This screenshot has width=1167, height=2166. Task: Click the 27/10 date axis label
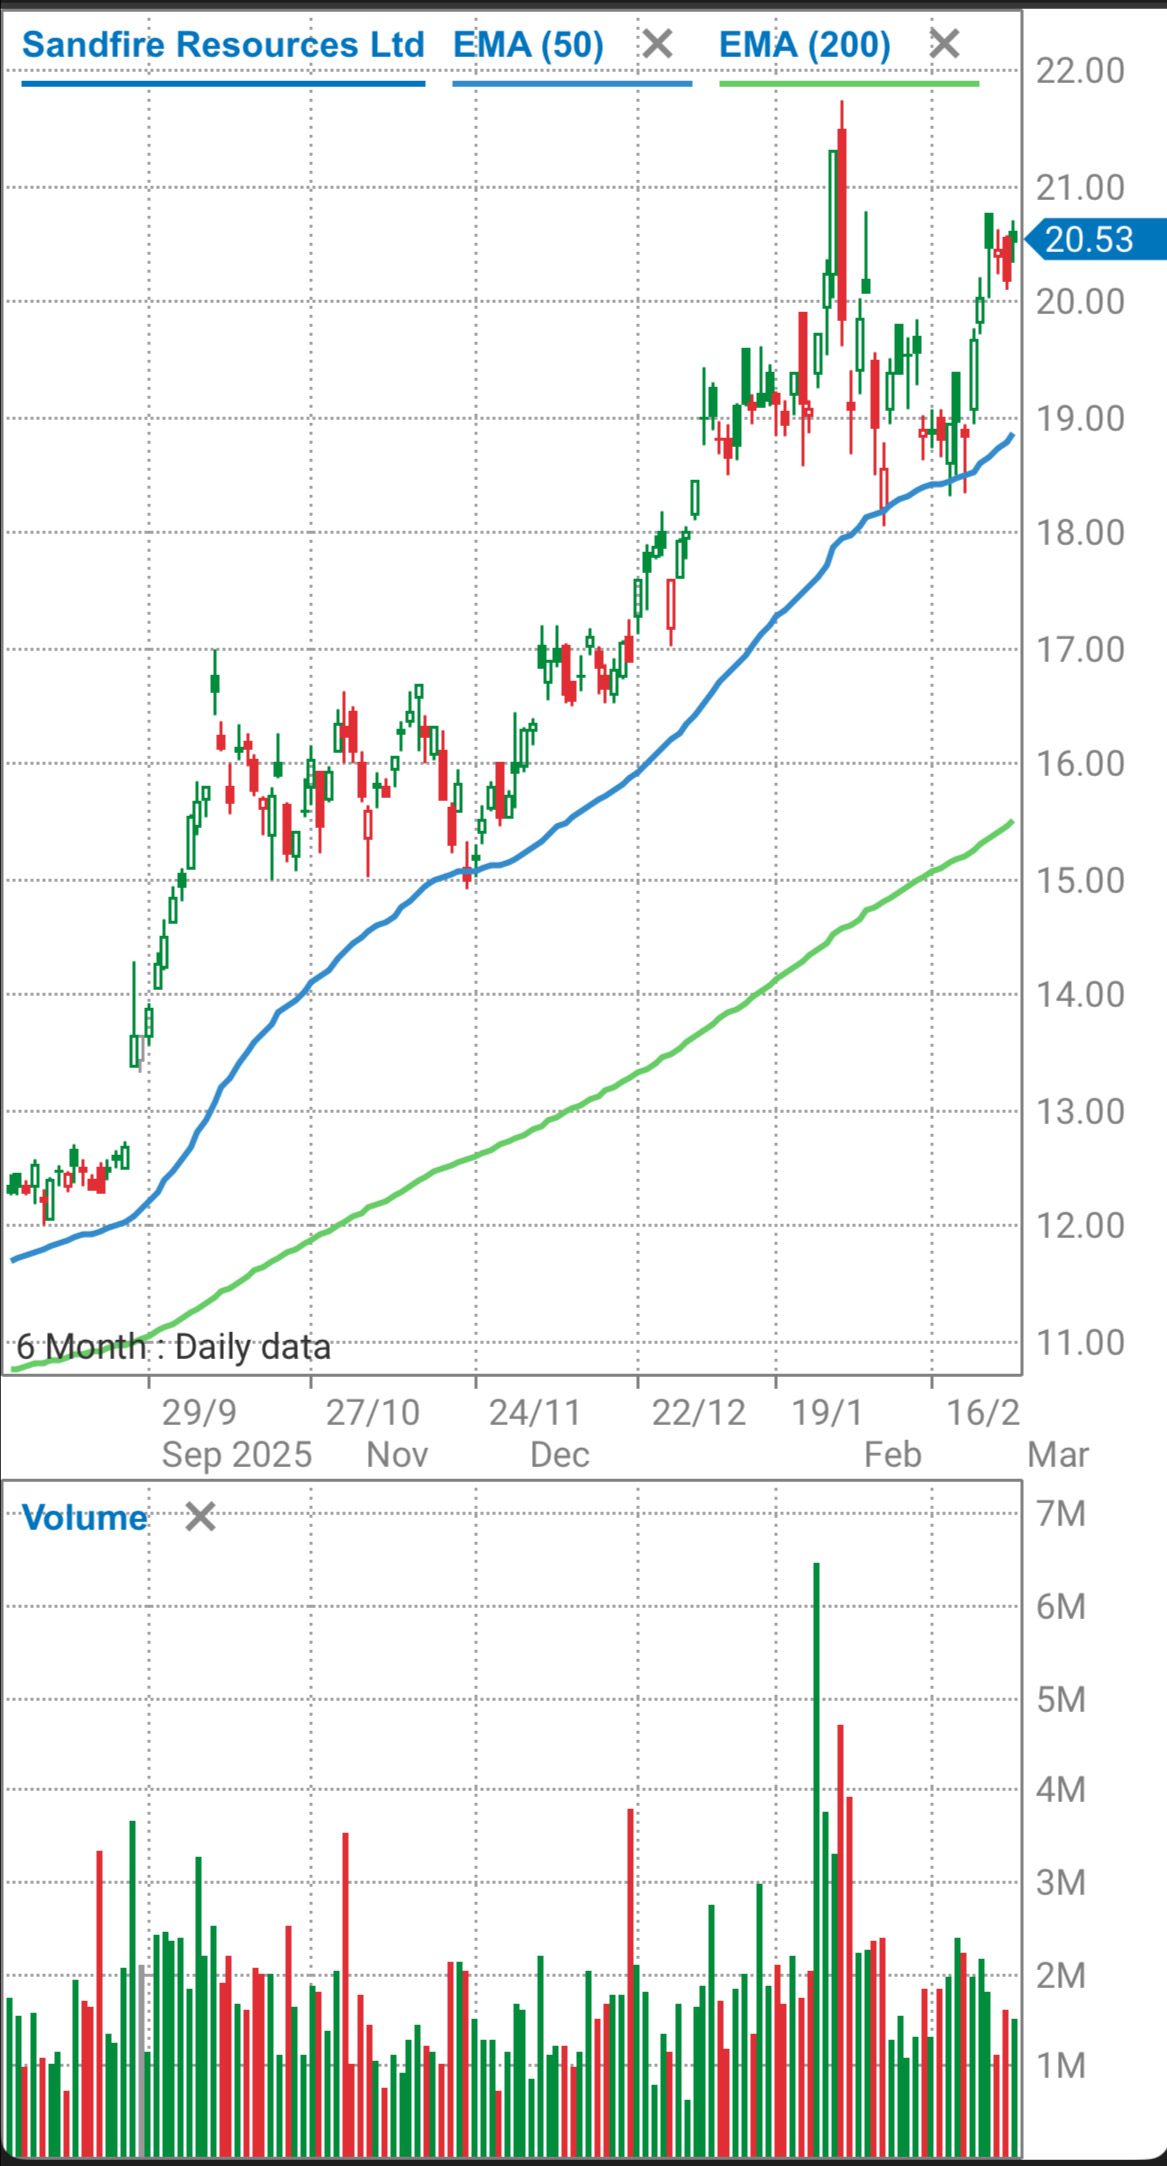[x=373, y=1412]
